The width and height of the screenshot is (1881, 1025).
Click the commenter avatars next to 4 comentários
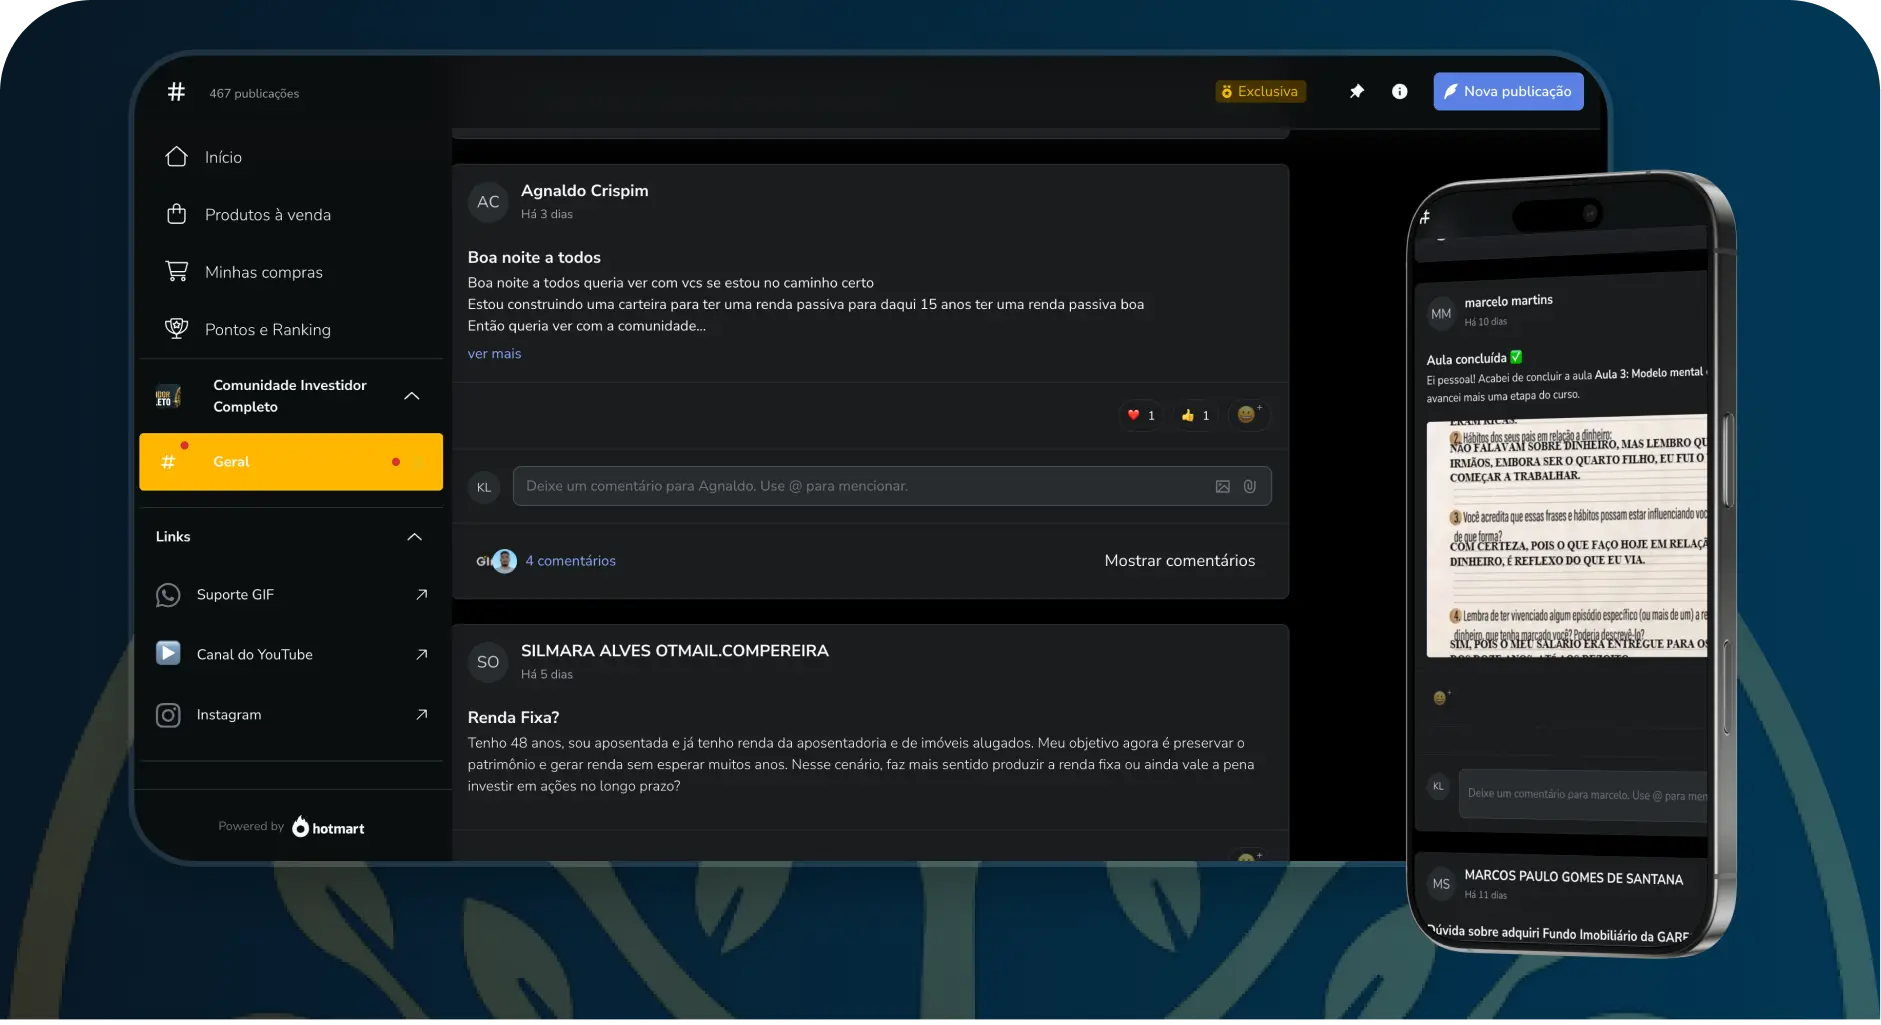point(497,561)
